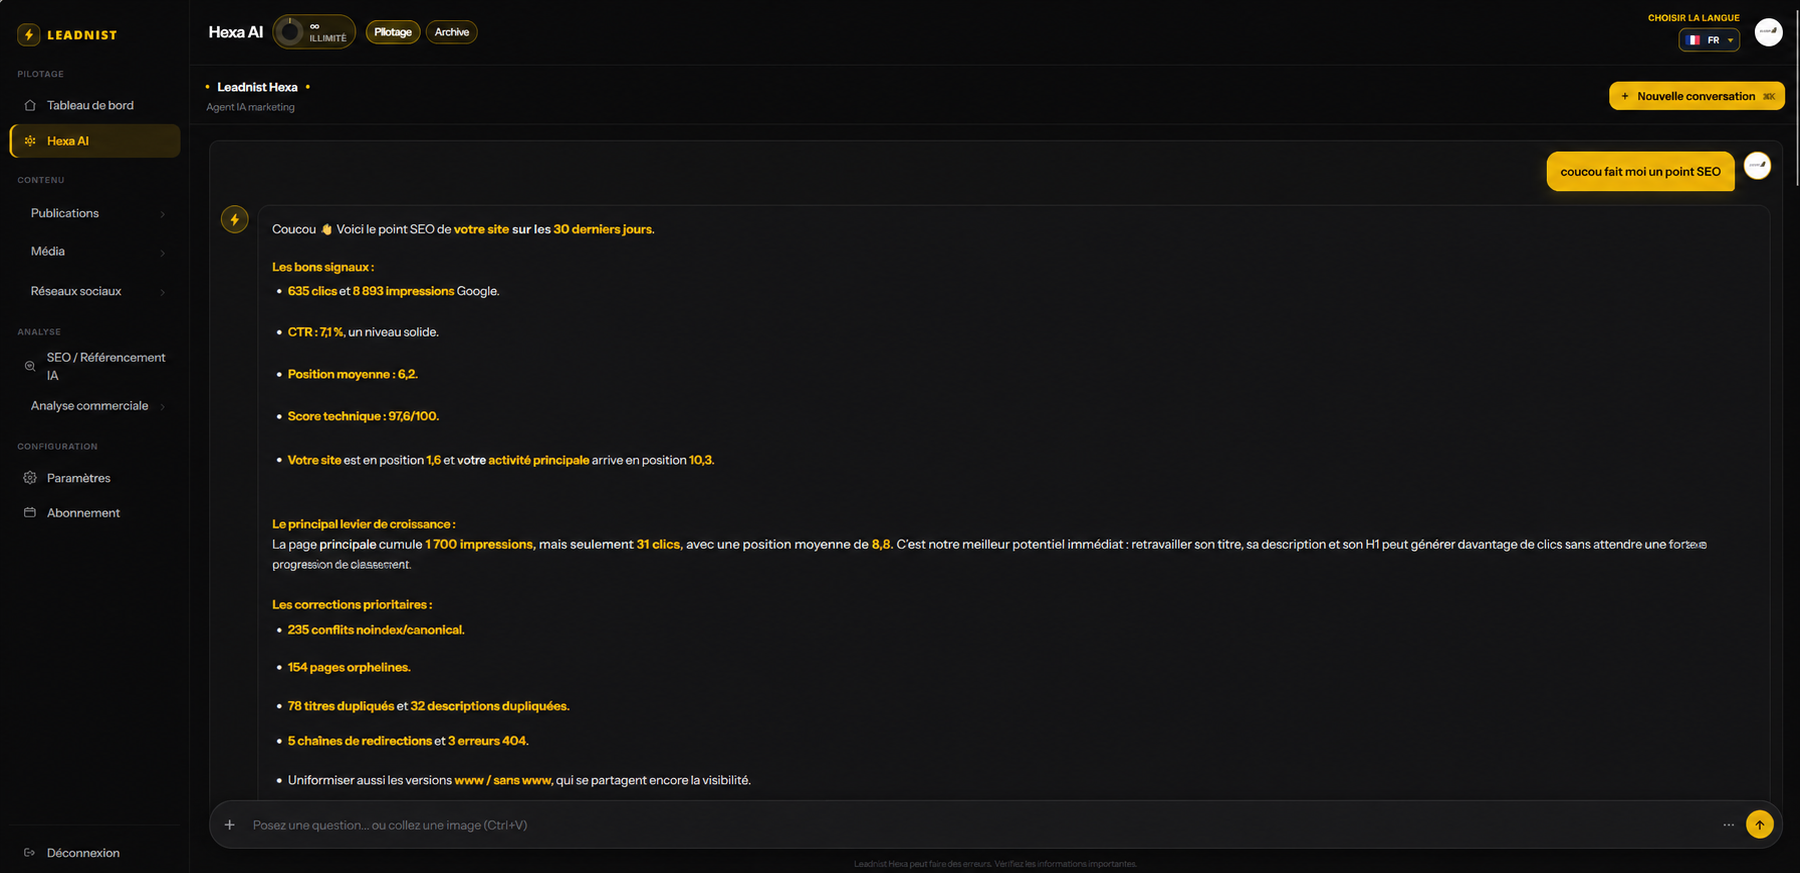Image resolution: width=1800 pixels, height=873 pixels.
Task: Click the user message "coucou fait moi un point SEO"
Action: [x=1641, y=172]
